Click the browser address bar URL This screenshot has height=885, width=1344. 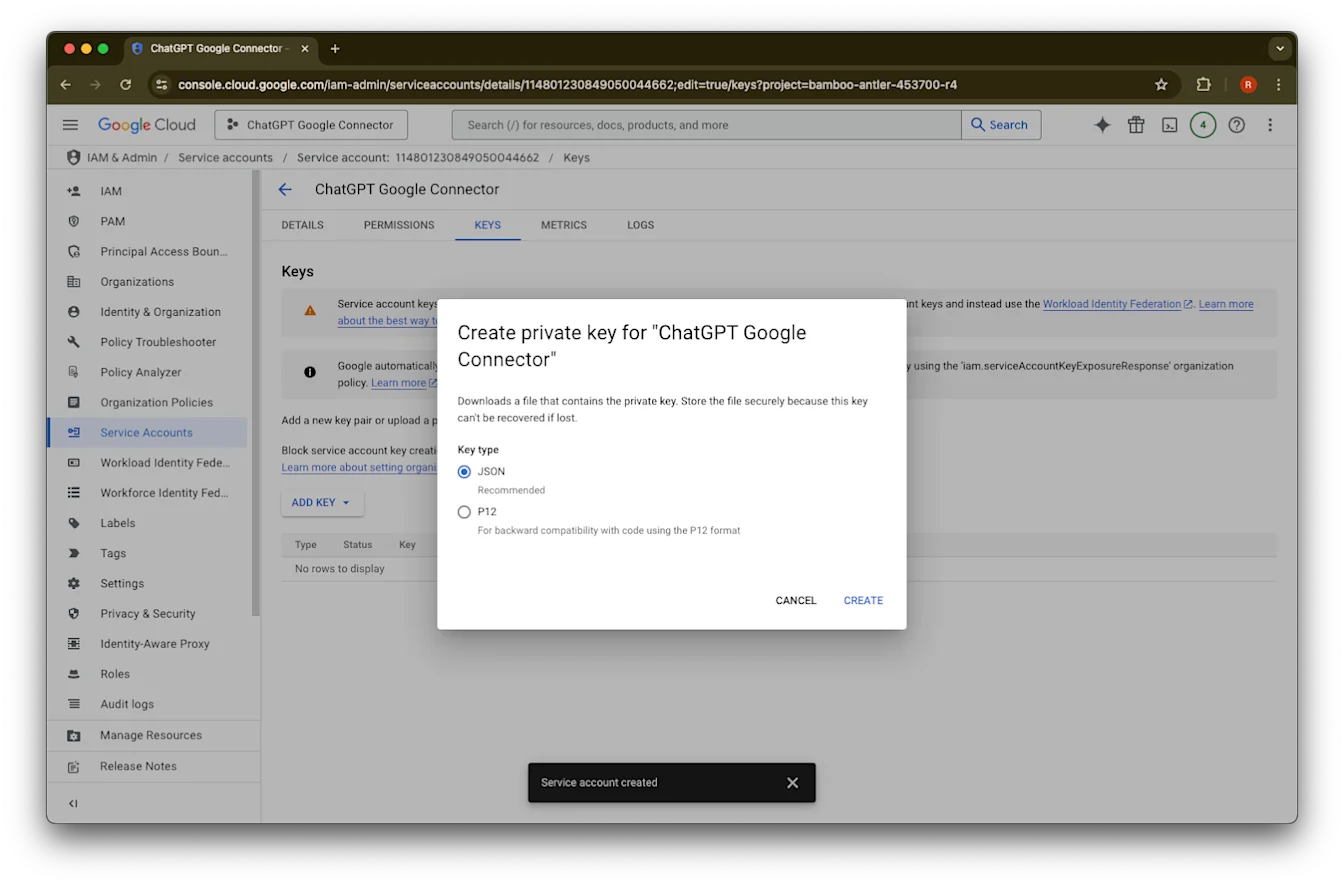pyautogui.click(x=567, y=85)
